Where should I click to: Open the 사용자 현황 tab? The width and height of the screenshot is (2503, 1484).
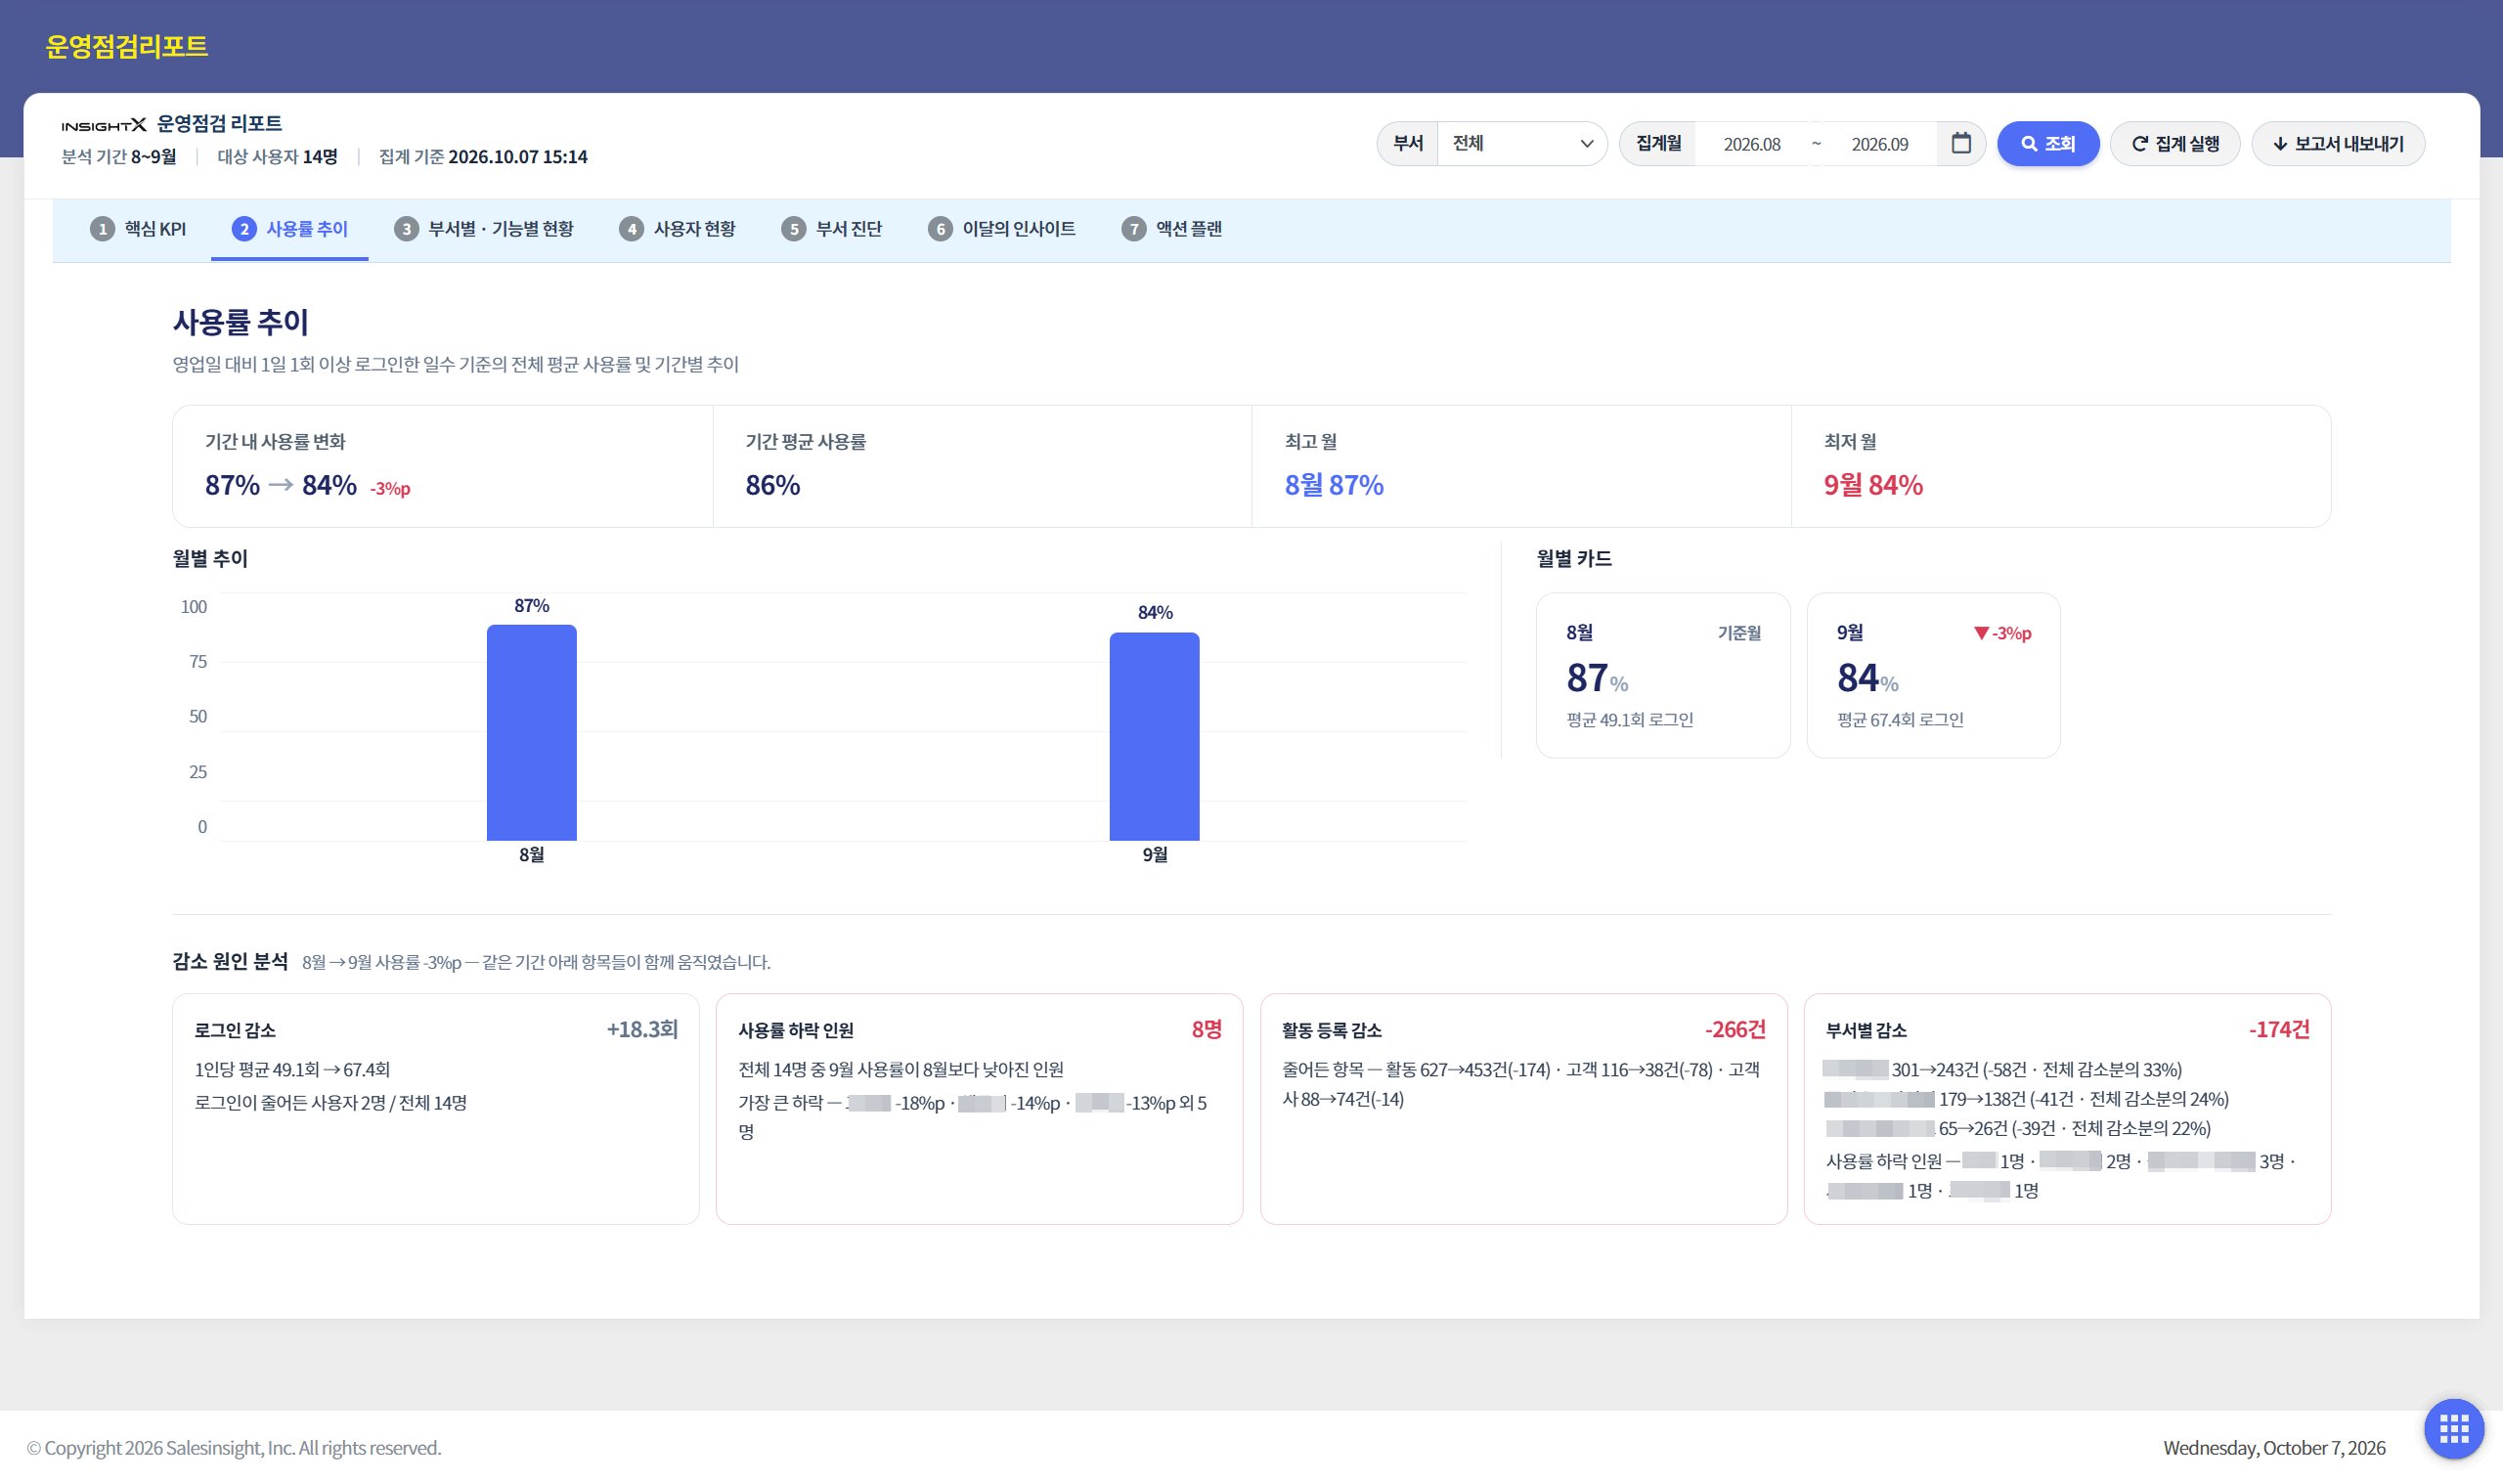pyautogui.click(x=677, y=229)
